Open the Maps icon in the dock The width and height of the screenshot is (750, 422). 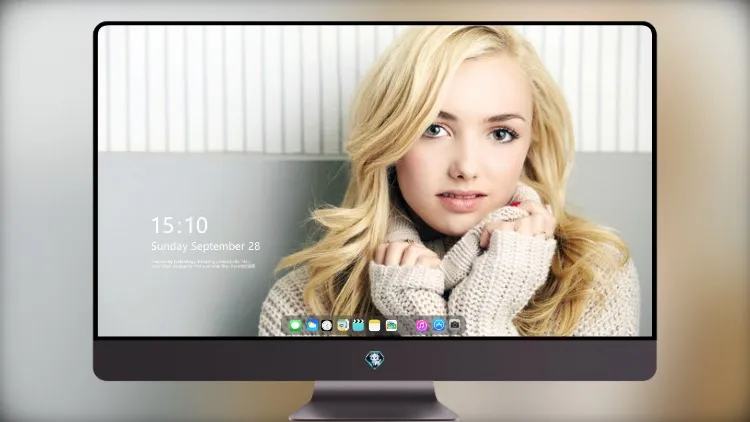tap(342, 326)
